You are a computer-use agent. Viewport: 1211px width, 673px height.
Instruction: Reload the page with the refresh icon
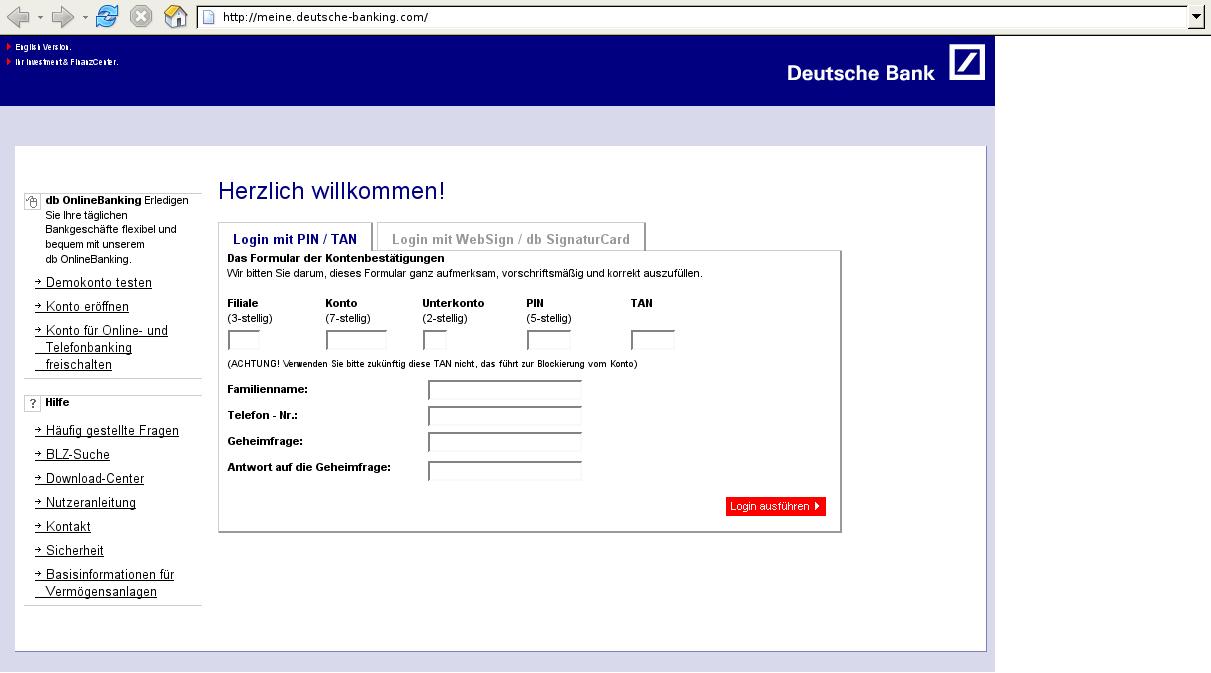[107, 16]
